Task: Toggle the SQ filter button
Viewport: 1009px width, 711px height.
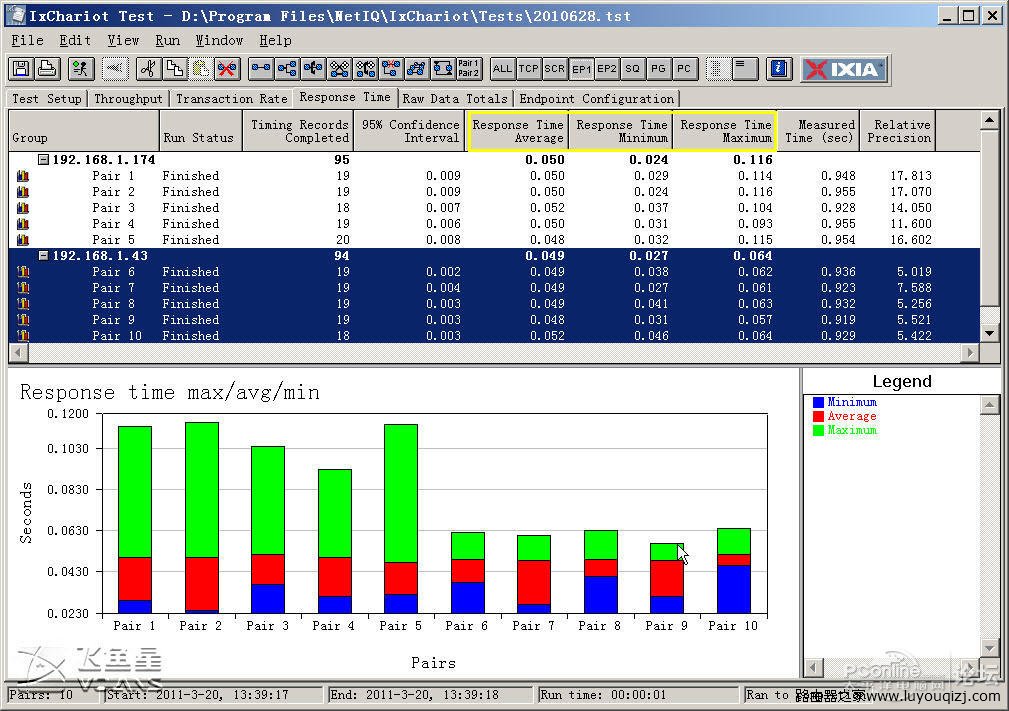Action: pyautogui.click(x=633, y=69)
